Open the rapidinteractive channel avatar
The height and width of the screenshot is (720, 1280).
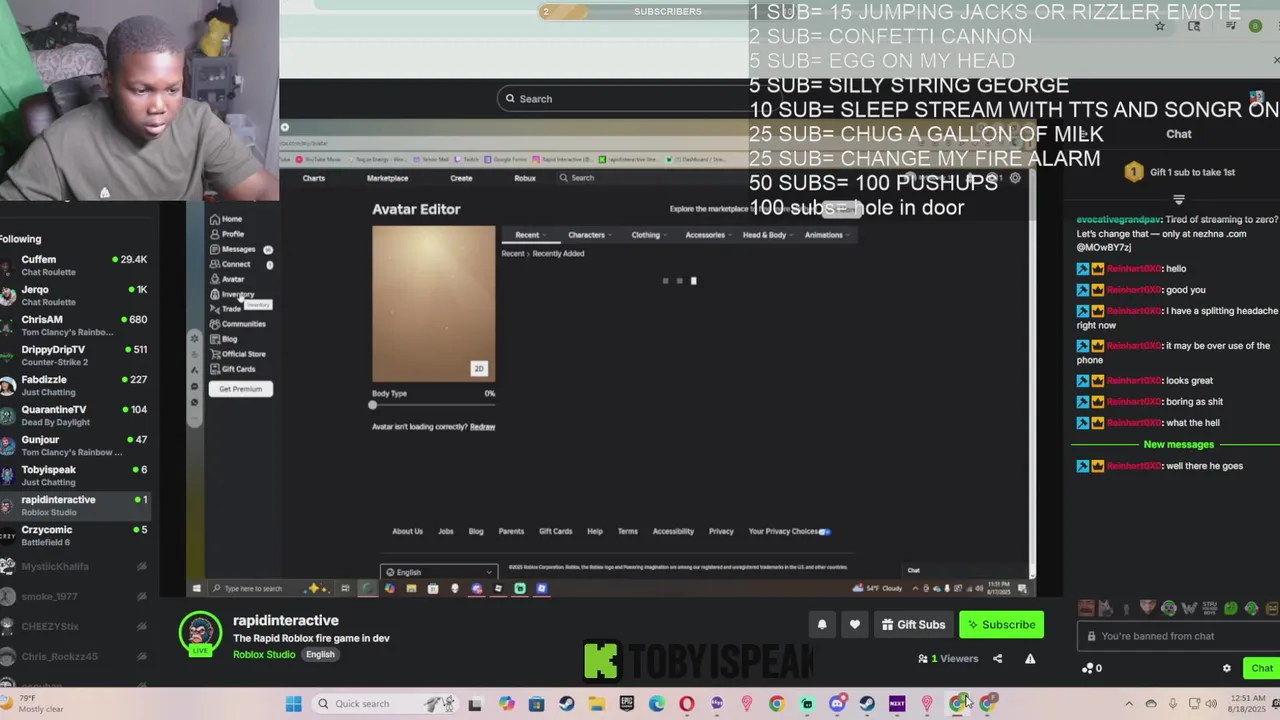[200, 632]
